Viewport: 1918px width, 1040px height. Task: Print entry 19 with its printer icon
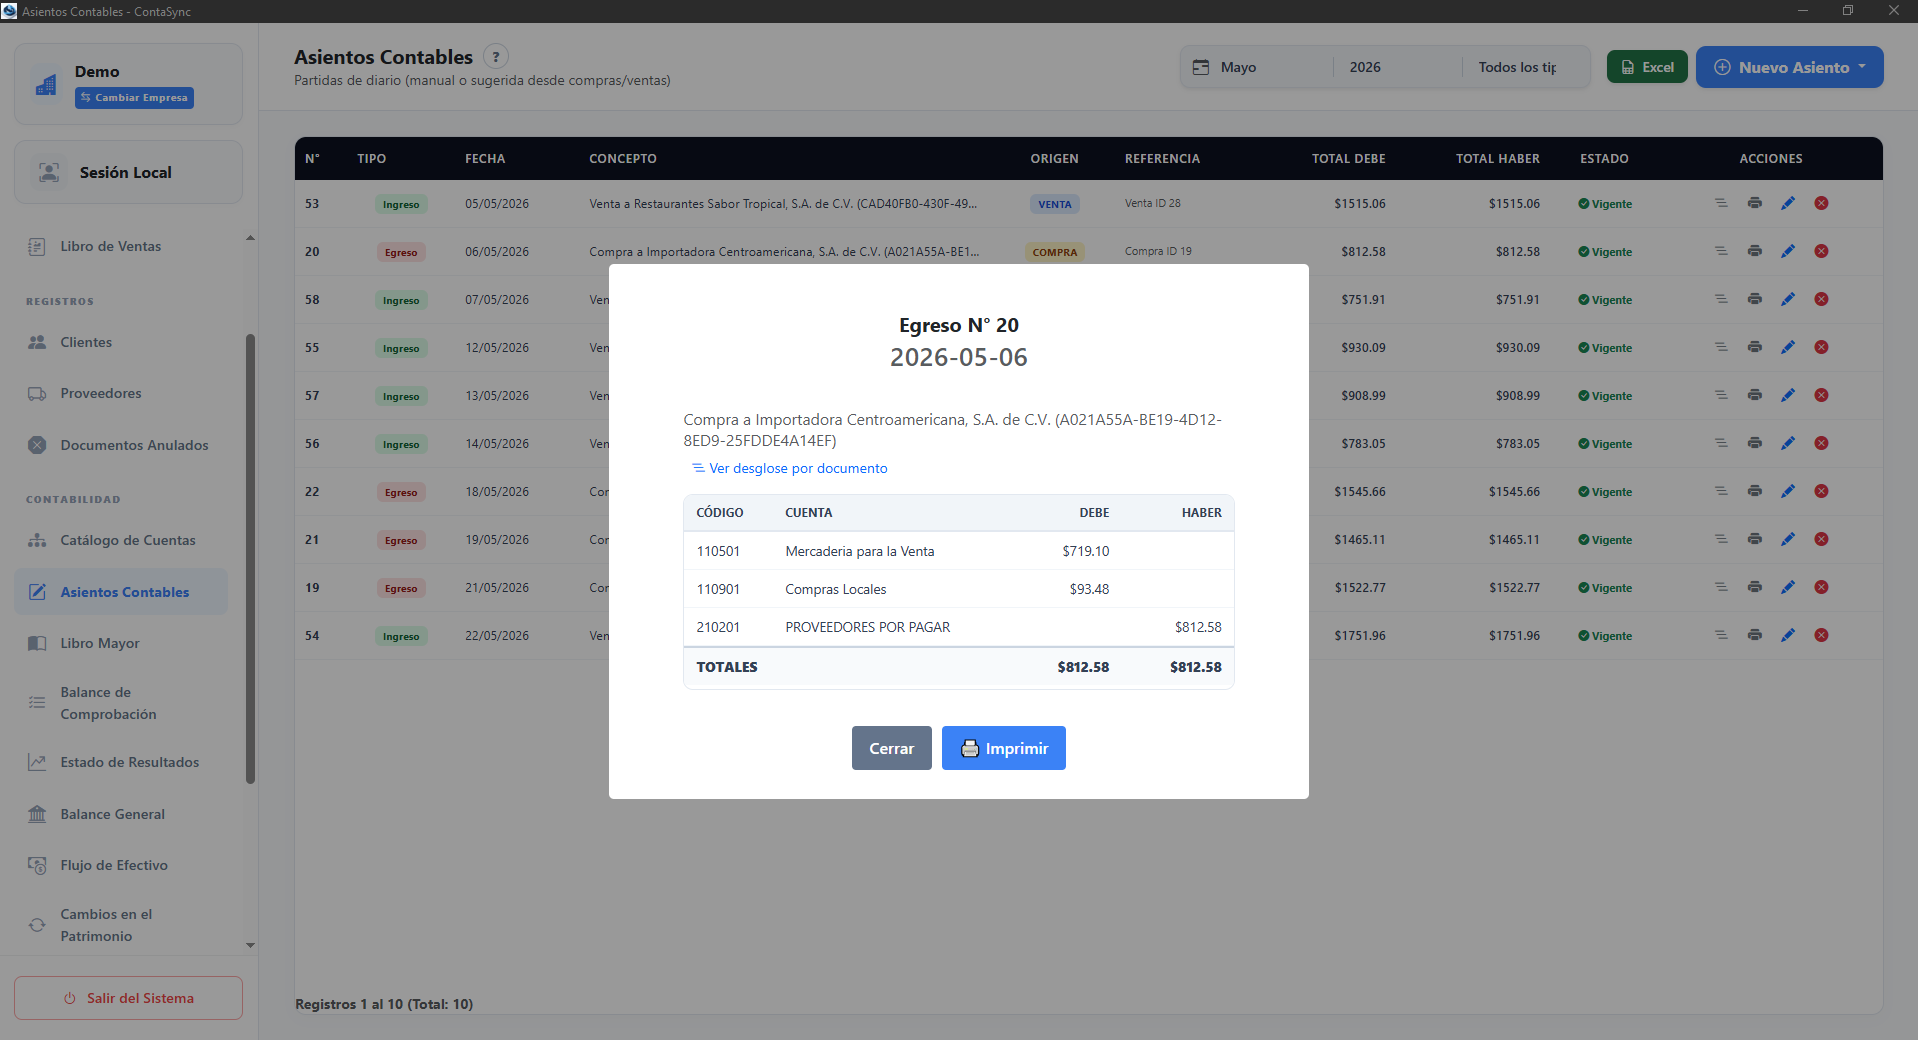(1755, 587)
